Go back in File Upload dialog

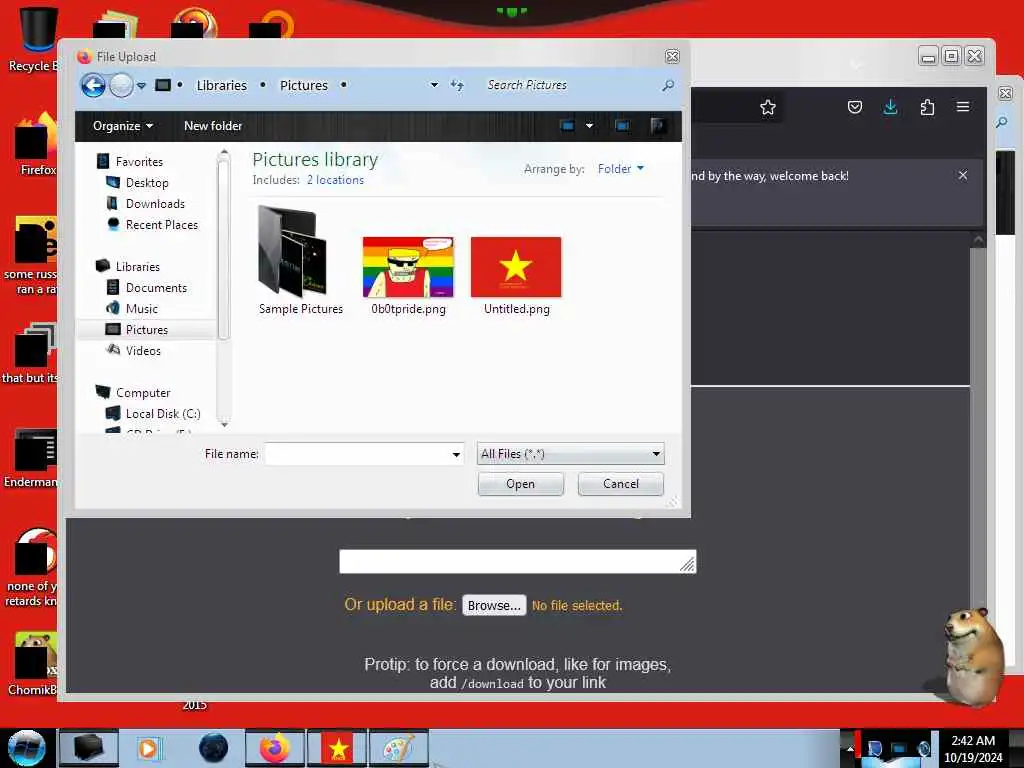[93, 86]
